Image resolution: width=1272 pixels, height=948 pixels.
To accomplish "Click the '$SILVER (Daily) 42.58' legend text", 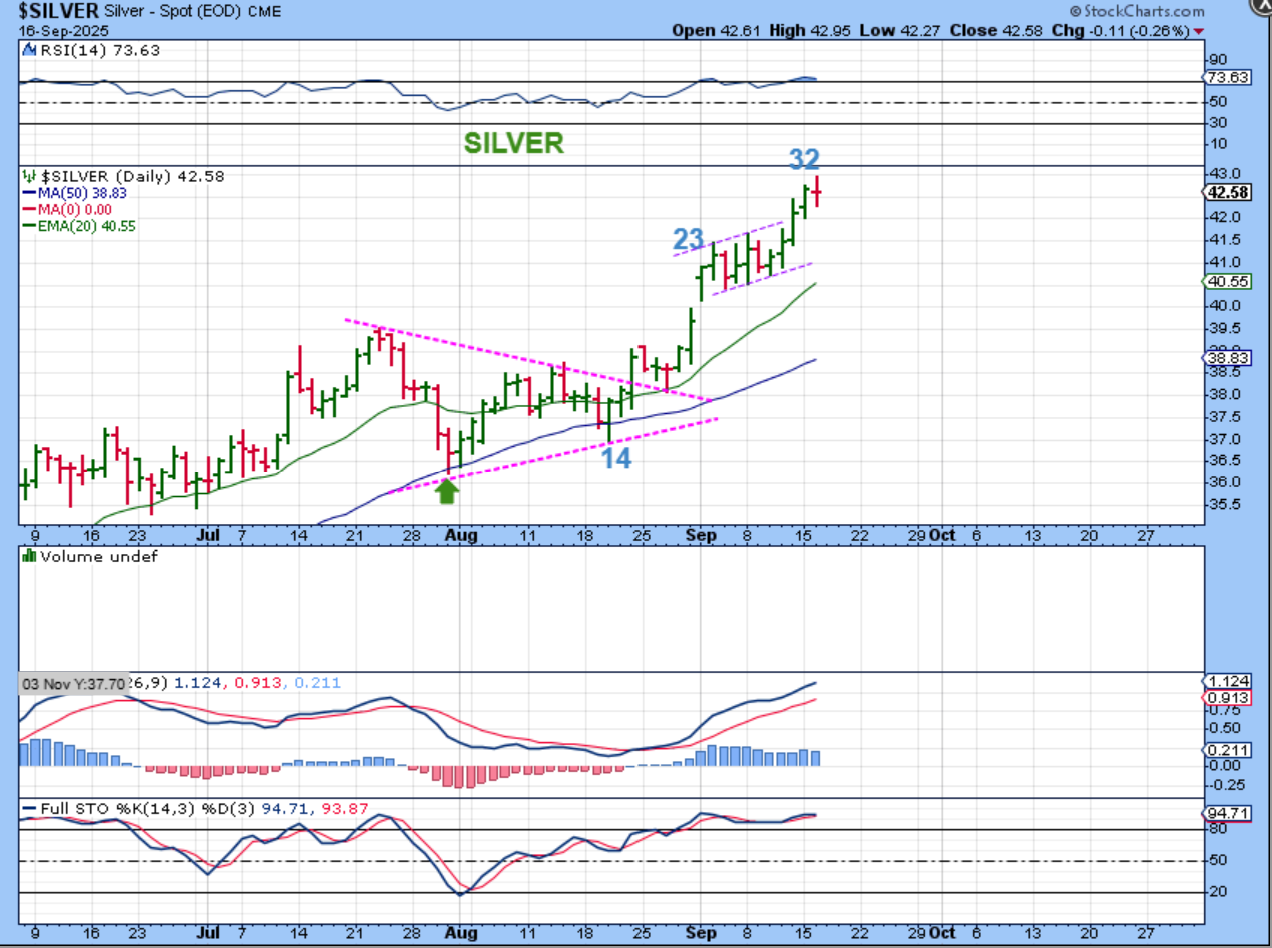I will pyautogui.click(x=131, y=176).
